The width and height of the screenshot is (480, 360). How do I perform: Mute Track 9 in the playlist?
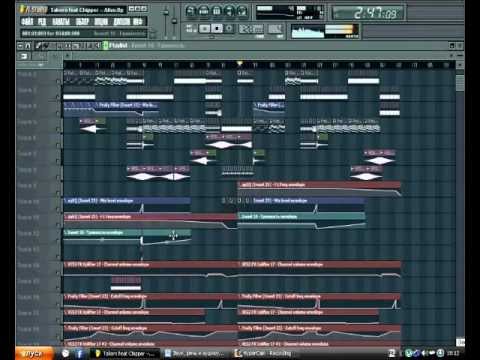point(59,193)
